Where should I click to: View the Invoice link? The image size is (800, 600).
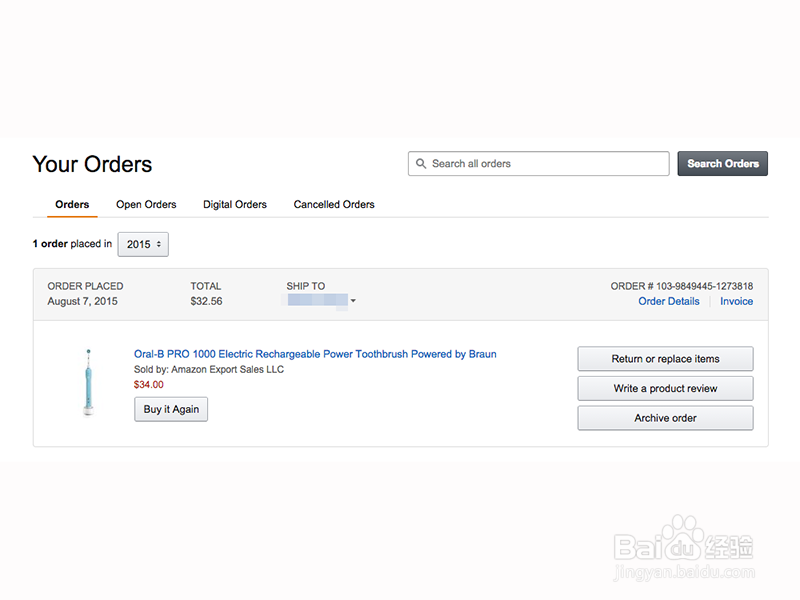[x=737, y=301]
